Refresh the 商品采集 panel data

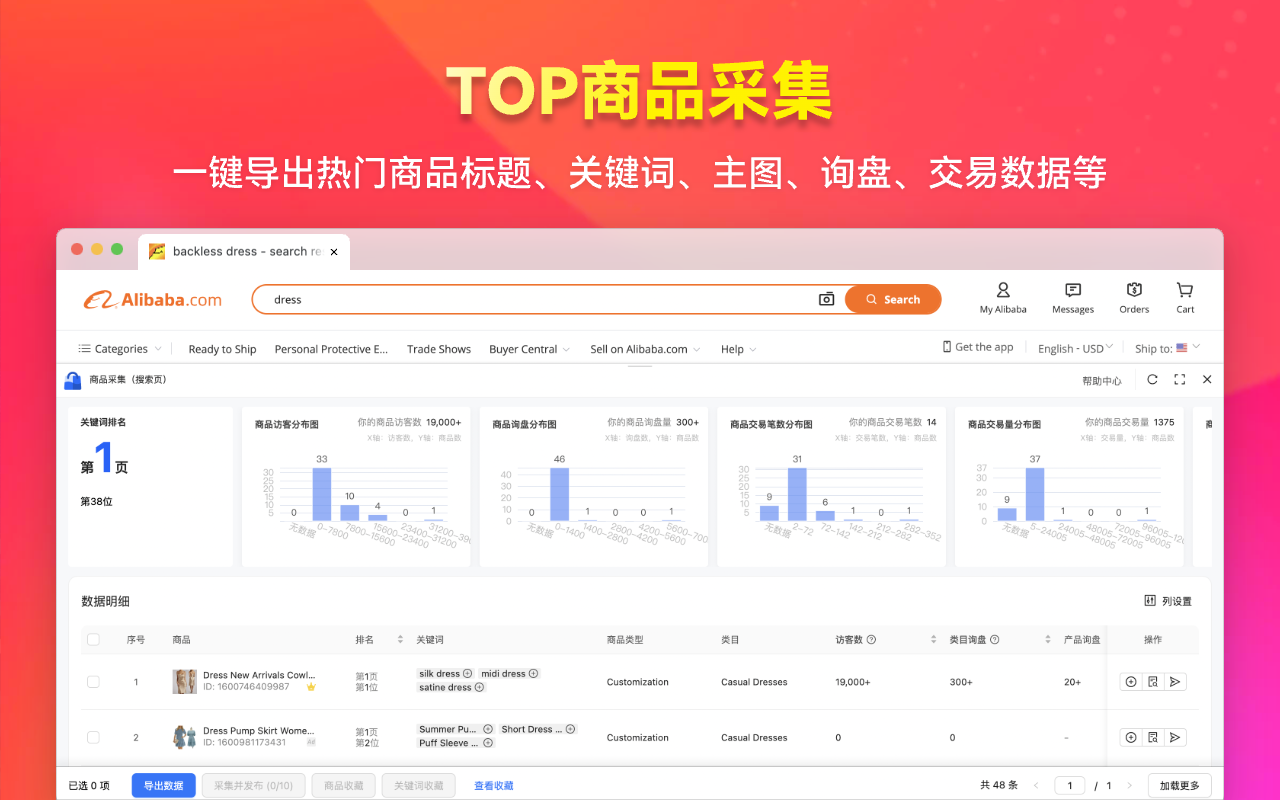coord(1151,380)
